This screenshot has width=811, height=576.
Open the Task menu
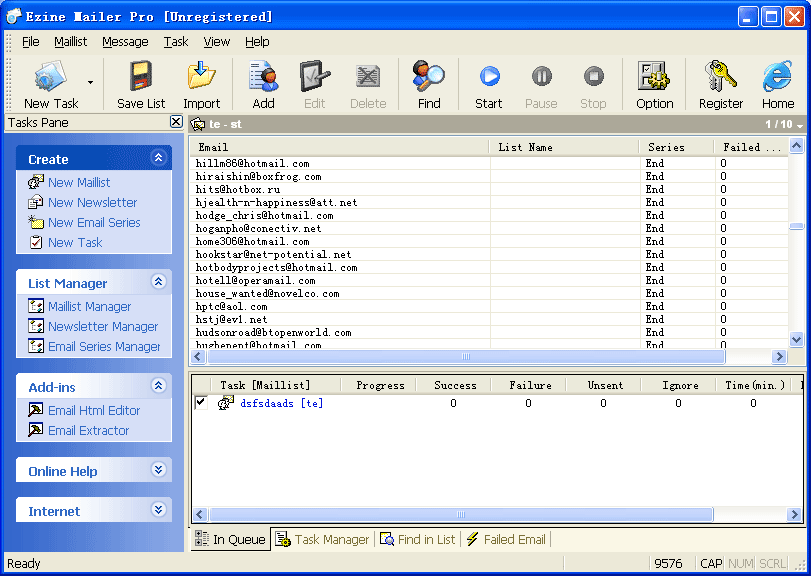[176, 41]
